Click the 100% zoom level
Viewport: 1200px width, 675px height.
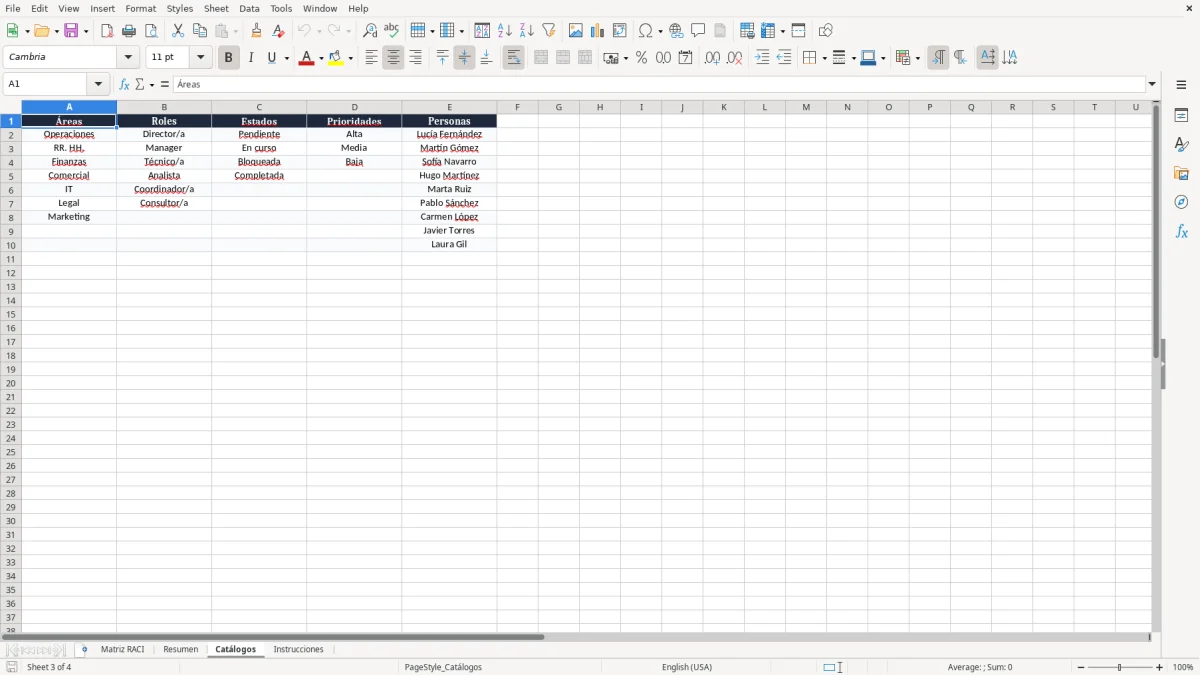(1183, 667)
